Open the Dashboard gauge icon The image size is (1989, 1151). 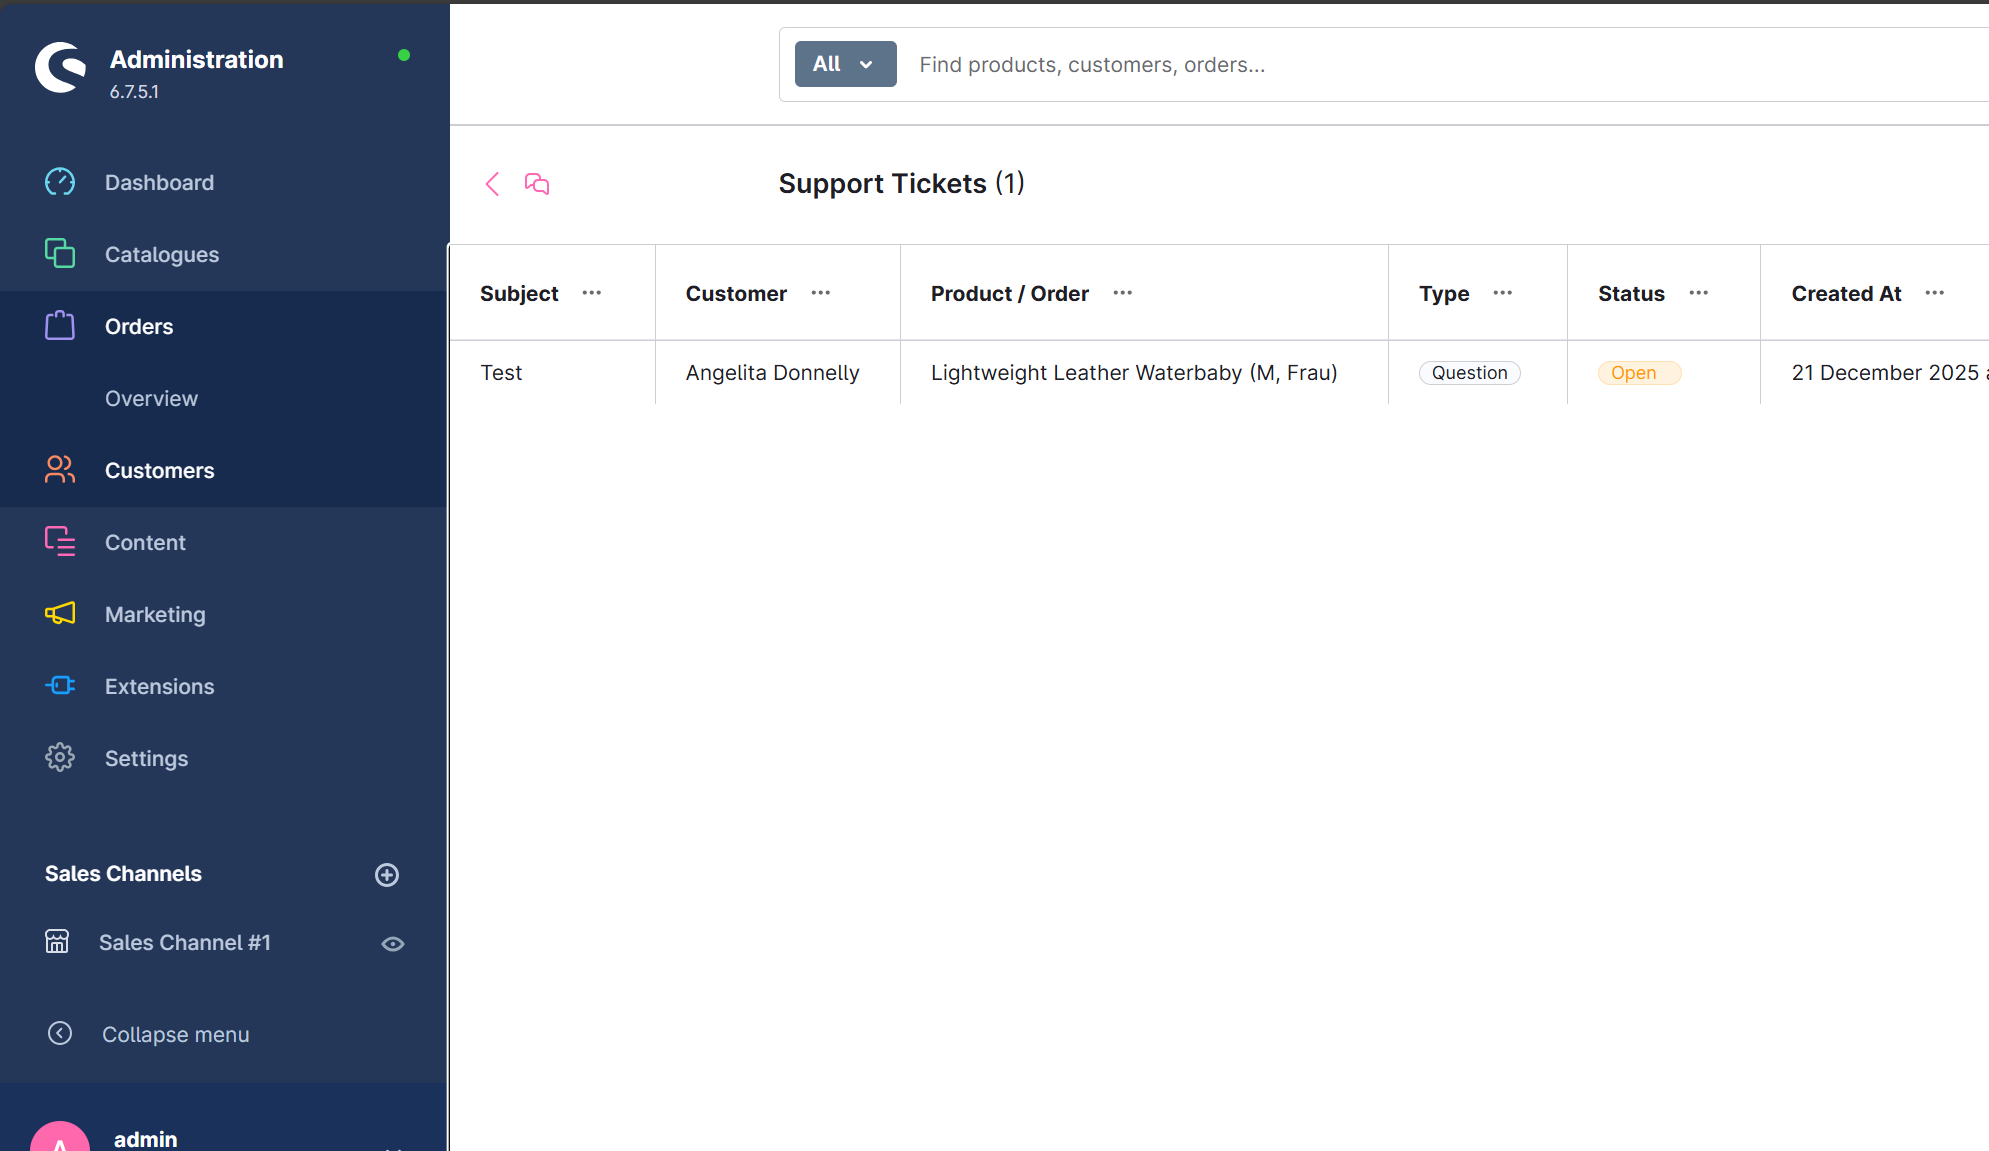pos(60,182)
